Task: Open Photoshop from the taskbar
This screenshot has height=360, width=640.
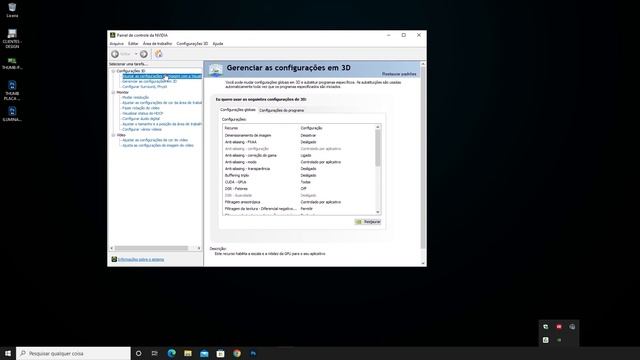Action: tap(253, 353)
